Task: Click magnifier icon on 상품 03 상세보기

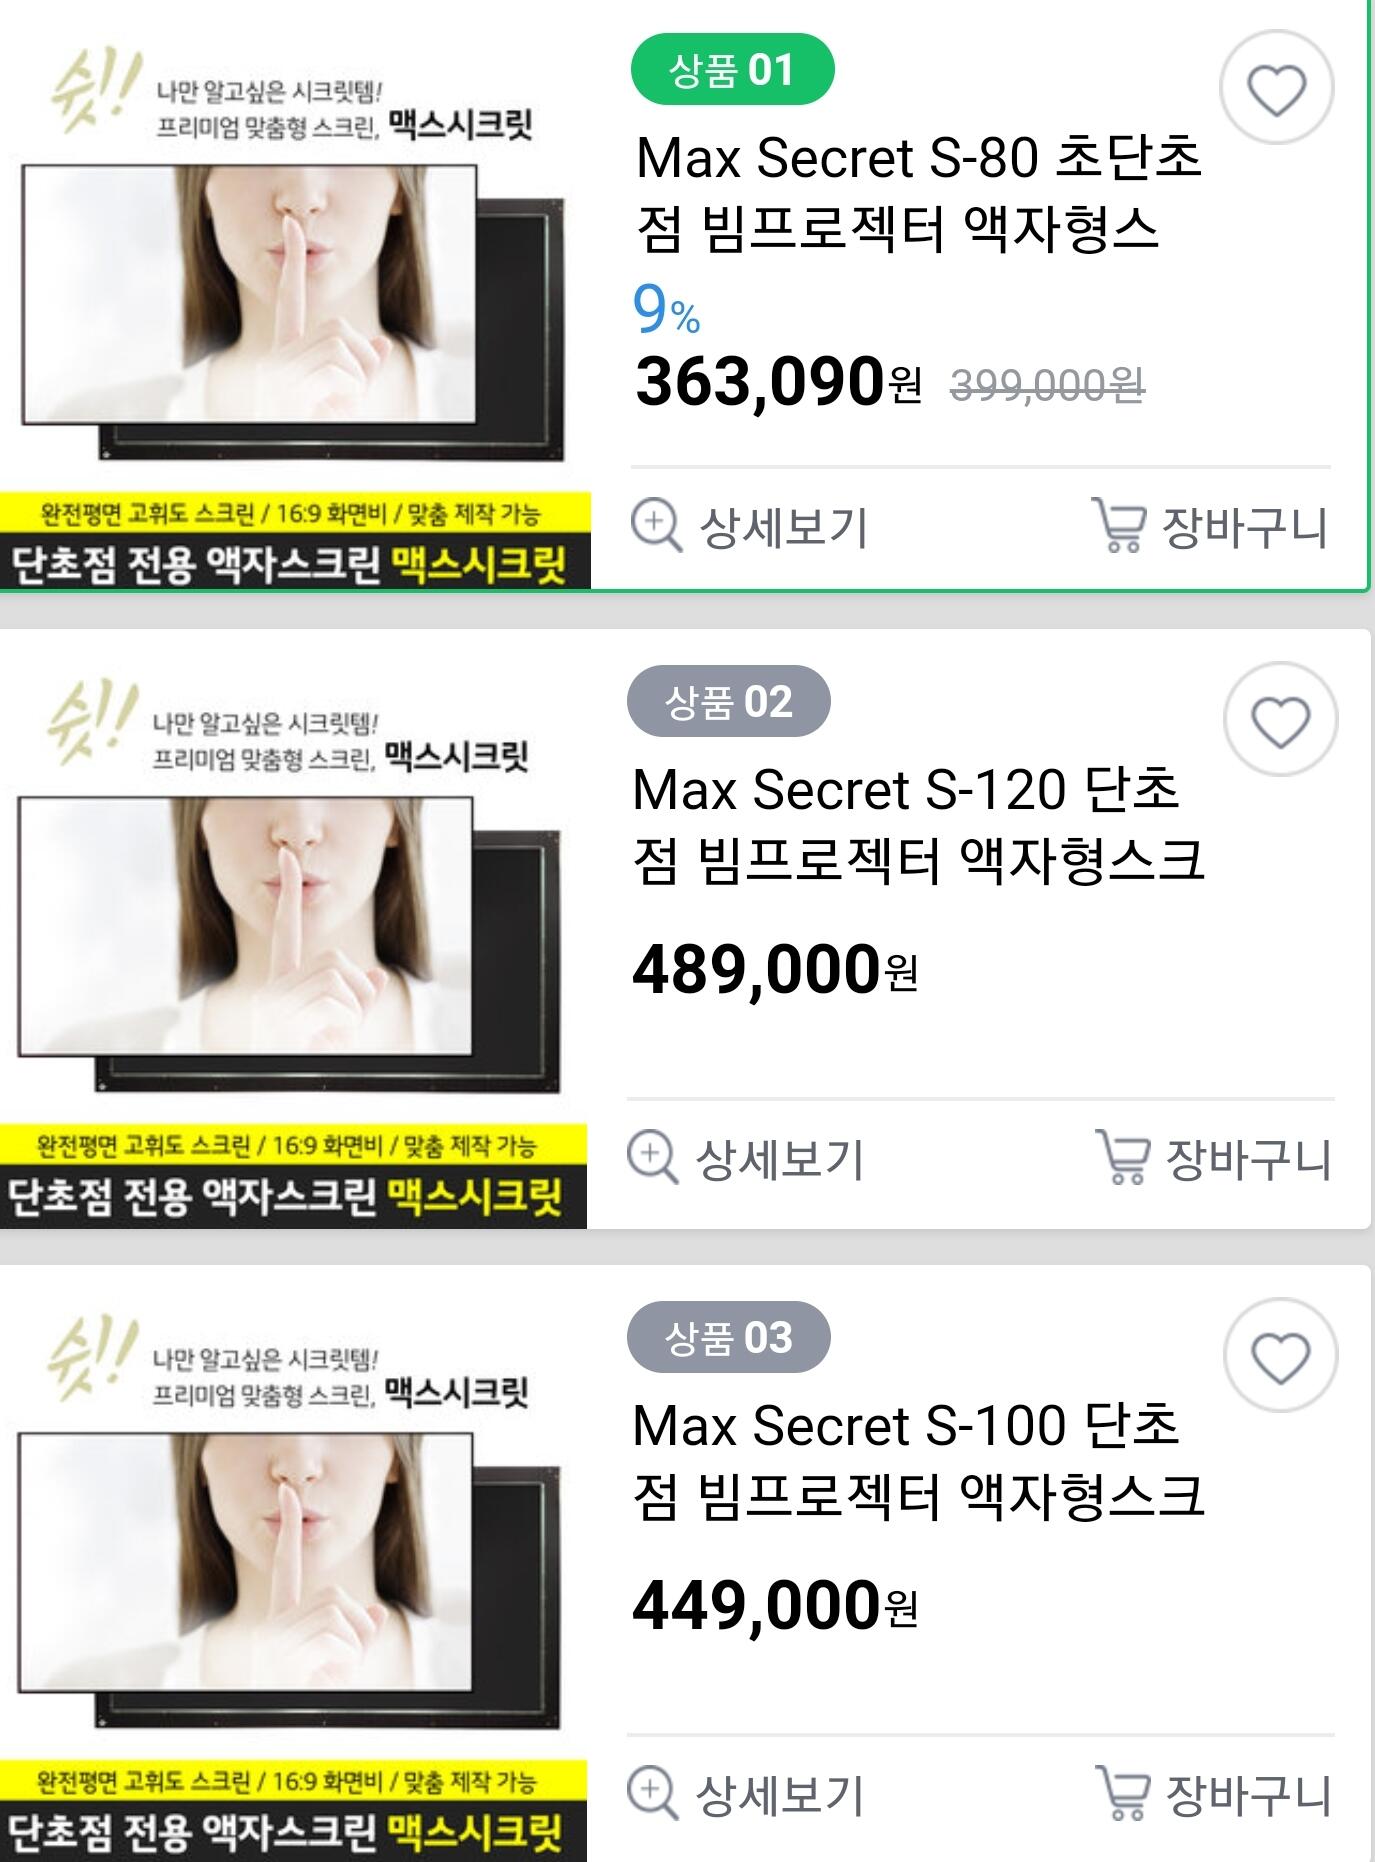Action: pos(652,1794)
